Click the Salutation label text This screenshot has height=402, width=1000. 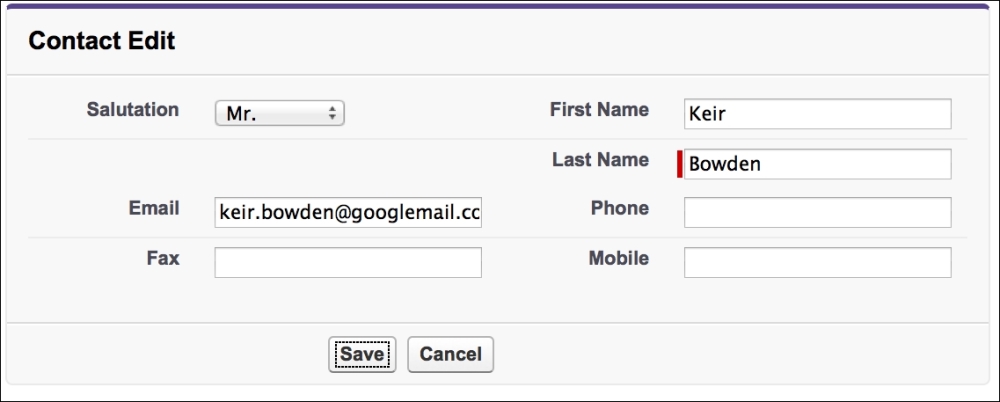coord(133,109)
